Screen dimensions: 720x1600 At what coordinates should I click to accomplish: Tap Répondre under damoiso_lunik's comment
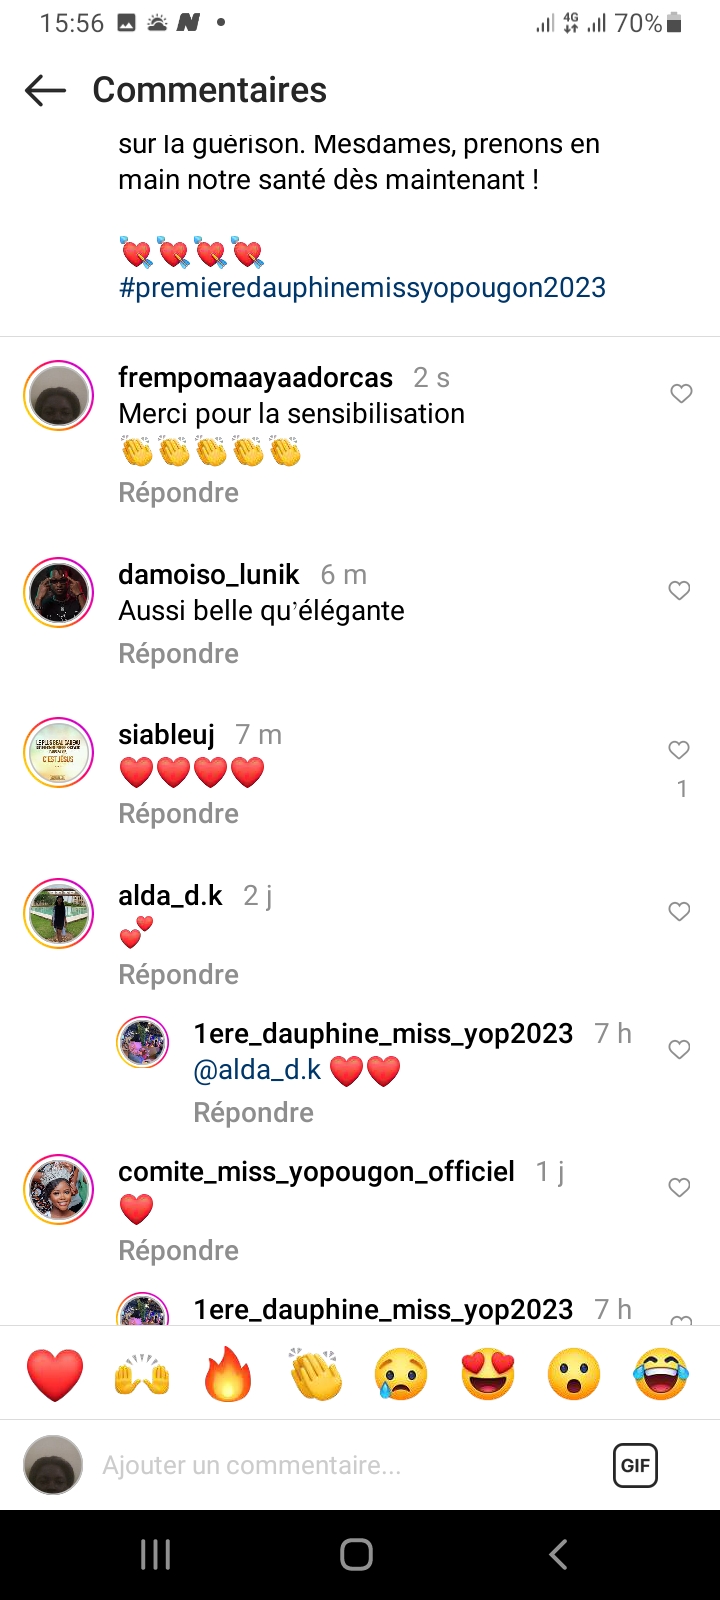(179, 654)
